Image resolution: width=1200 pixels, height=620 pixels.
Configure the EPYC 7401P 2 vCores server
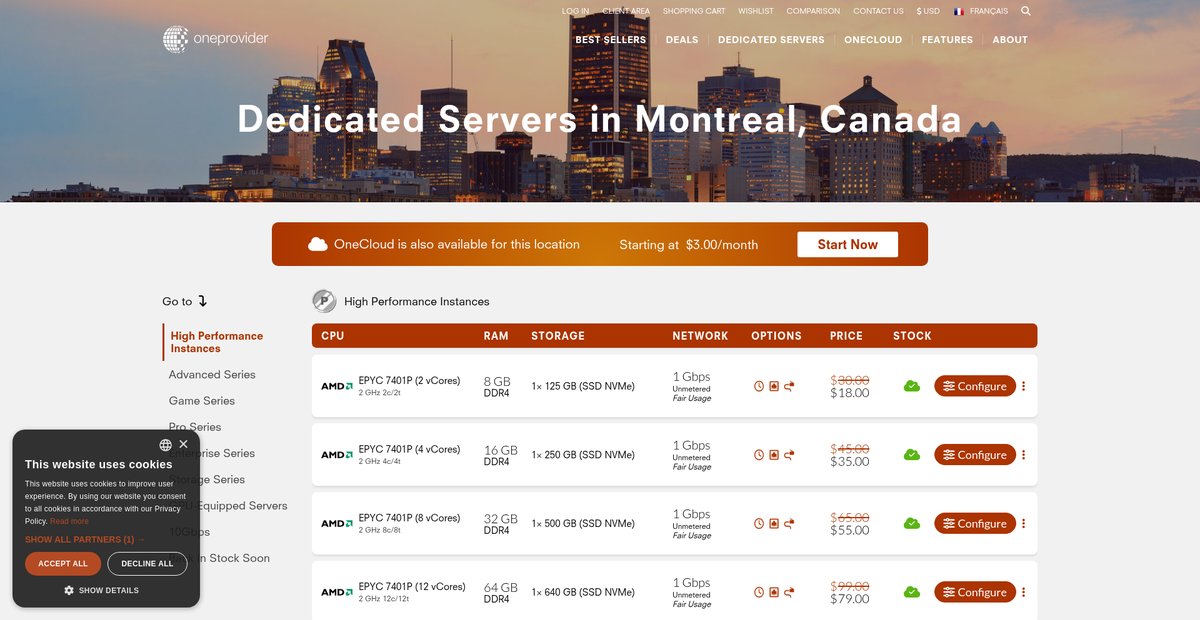pos(975,386)
